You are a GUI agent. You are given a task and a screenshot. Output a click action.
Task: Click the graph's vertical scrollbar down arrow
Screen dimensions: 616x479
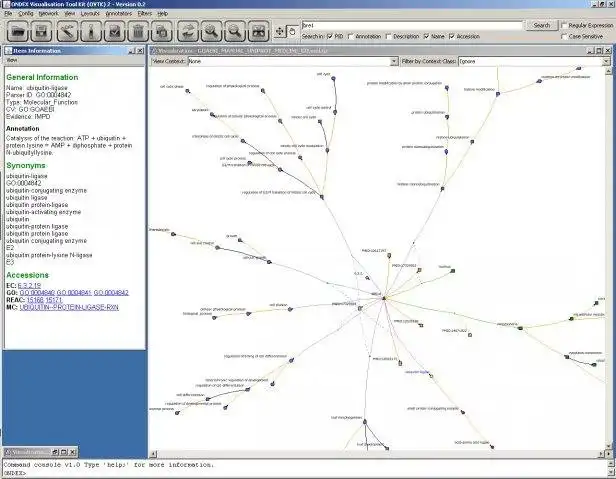pyautogui.click(x=608, y=447)
